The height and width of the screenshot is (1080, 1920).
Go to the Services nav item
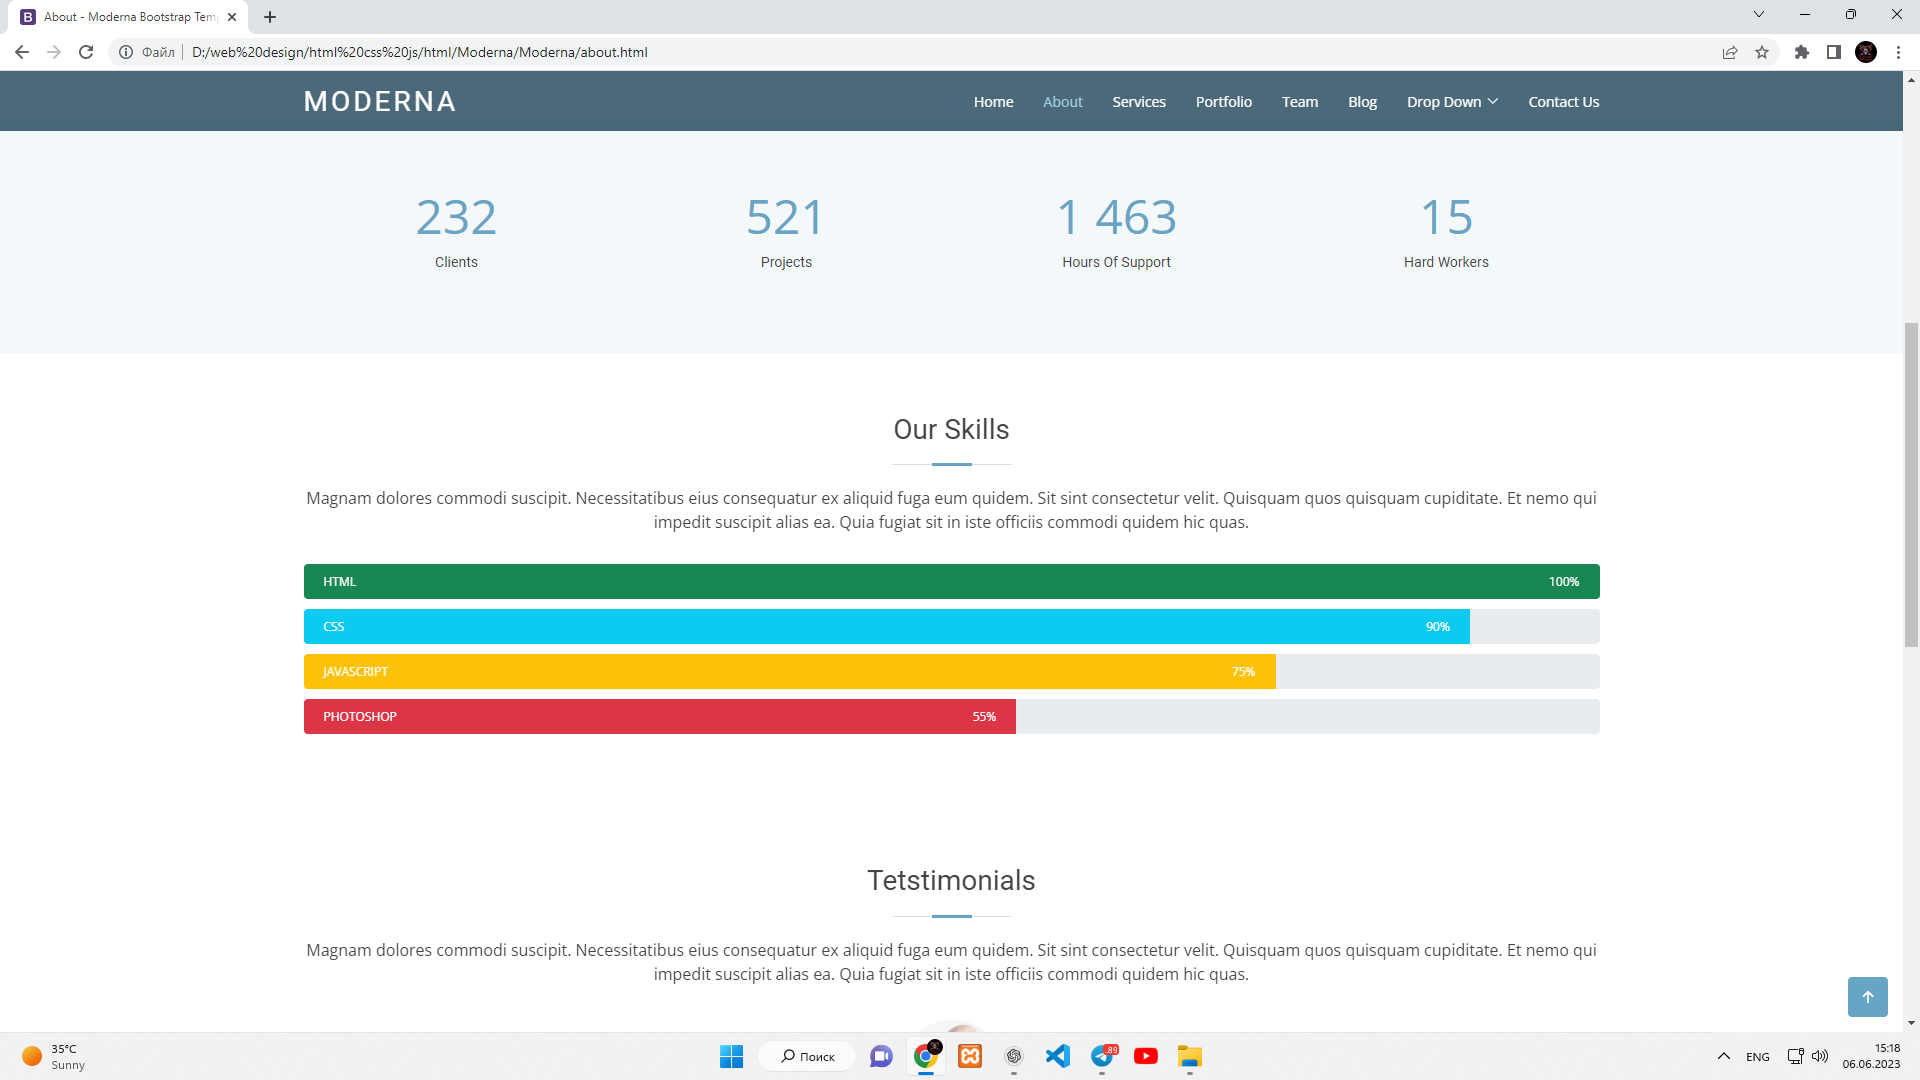(x=1138, y=102)
